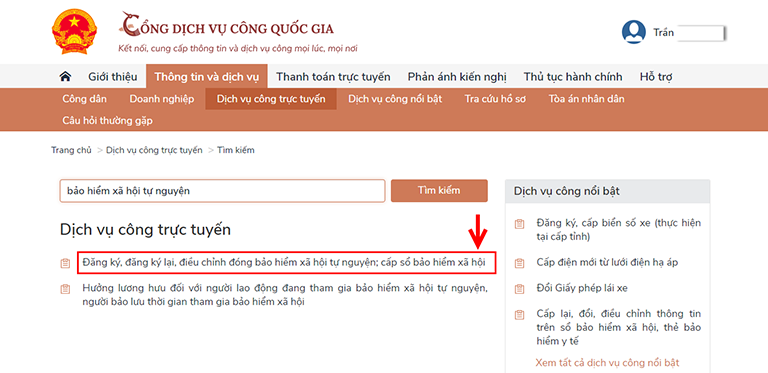Click Dịch vụ công trực tuyến breadcrumb

154,150
